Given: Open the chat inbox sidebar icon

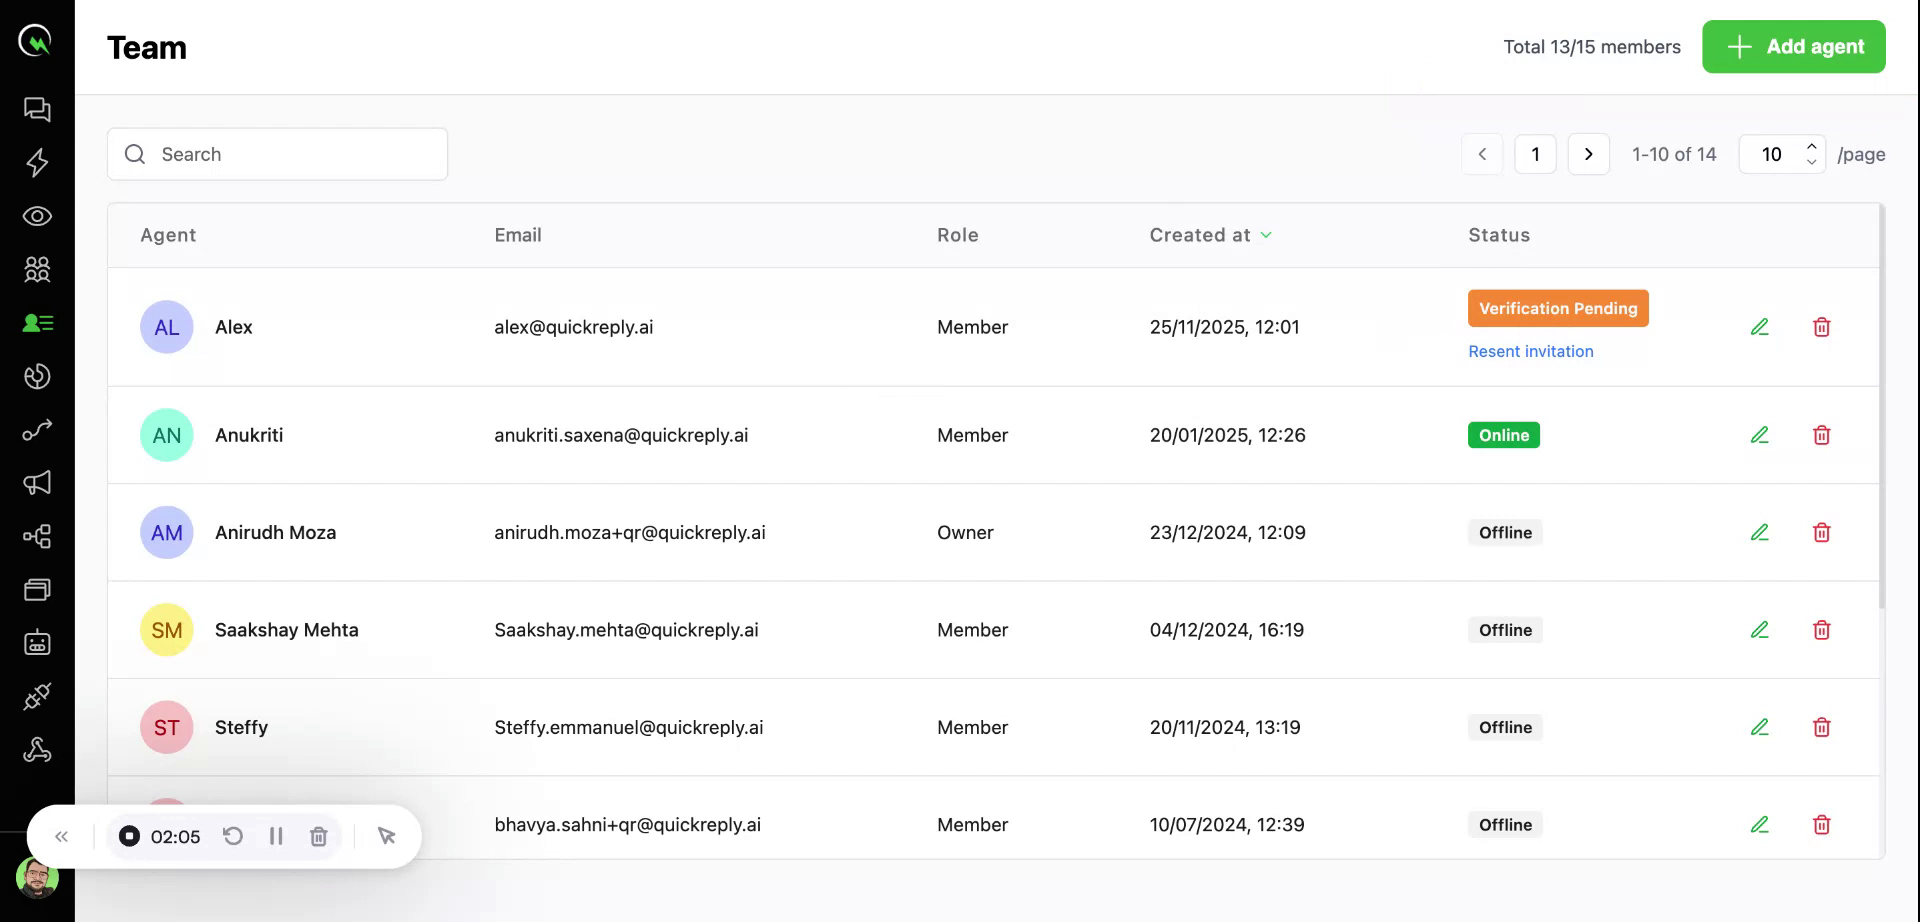Looking at the screenshot, I should (37, 109).
